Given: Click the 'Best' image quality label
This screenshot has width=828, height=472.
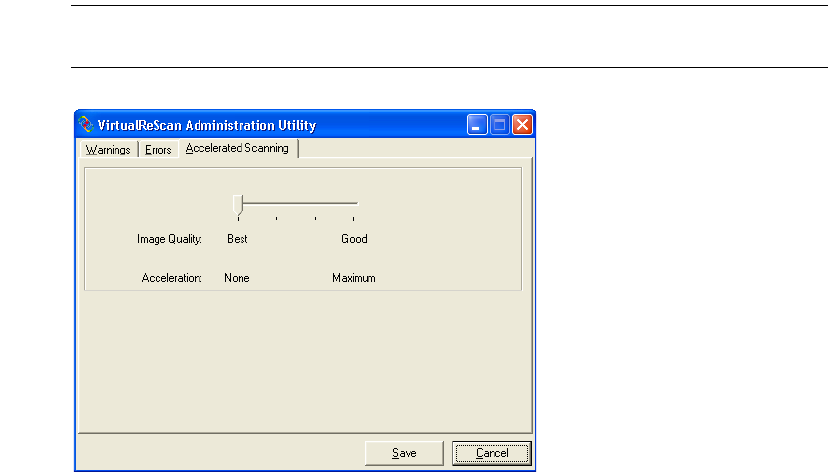Looking at the screenshot, I should click(x=237, y=239).
